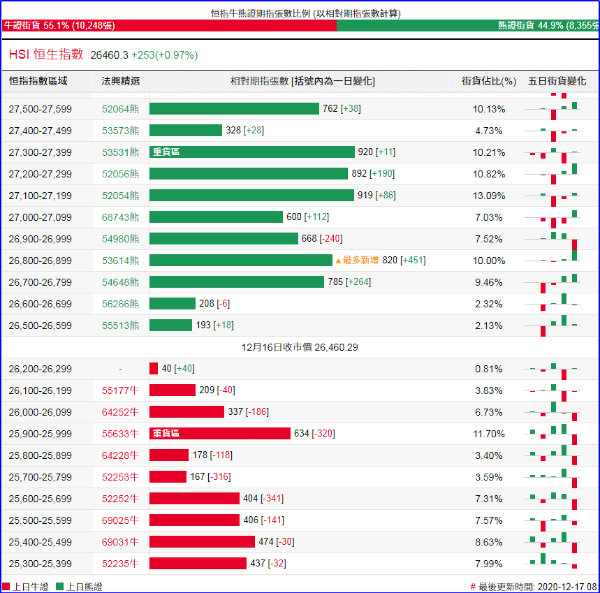Open warrant link 69025牛
Screen dimensions: 600x593
tap(120, 520)
